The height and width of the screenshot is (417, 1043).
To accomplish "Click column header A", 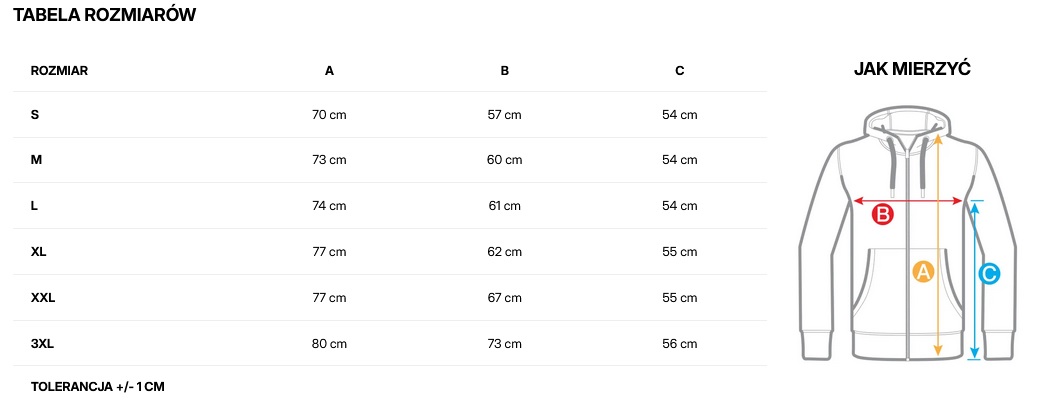I will (x=329, y=71).
